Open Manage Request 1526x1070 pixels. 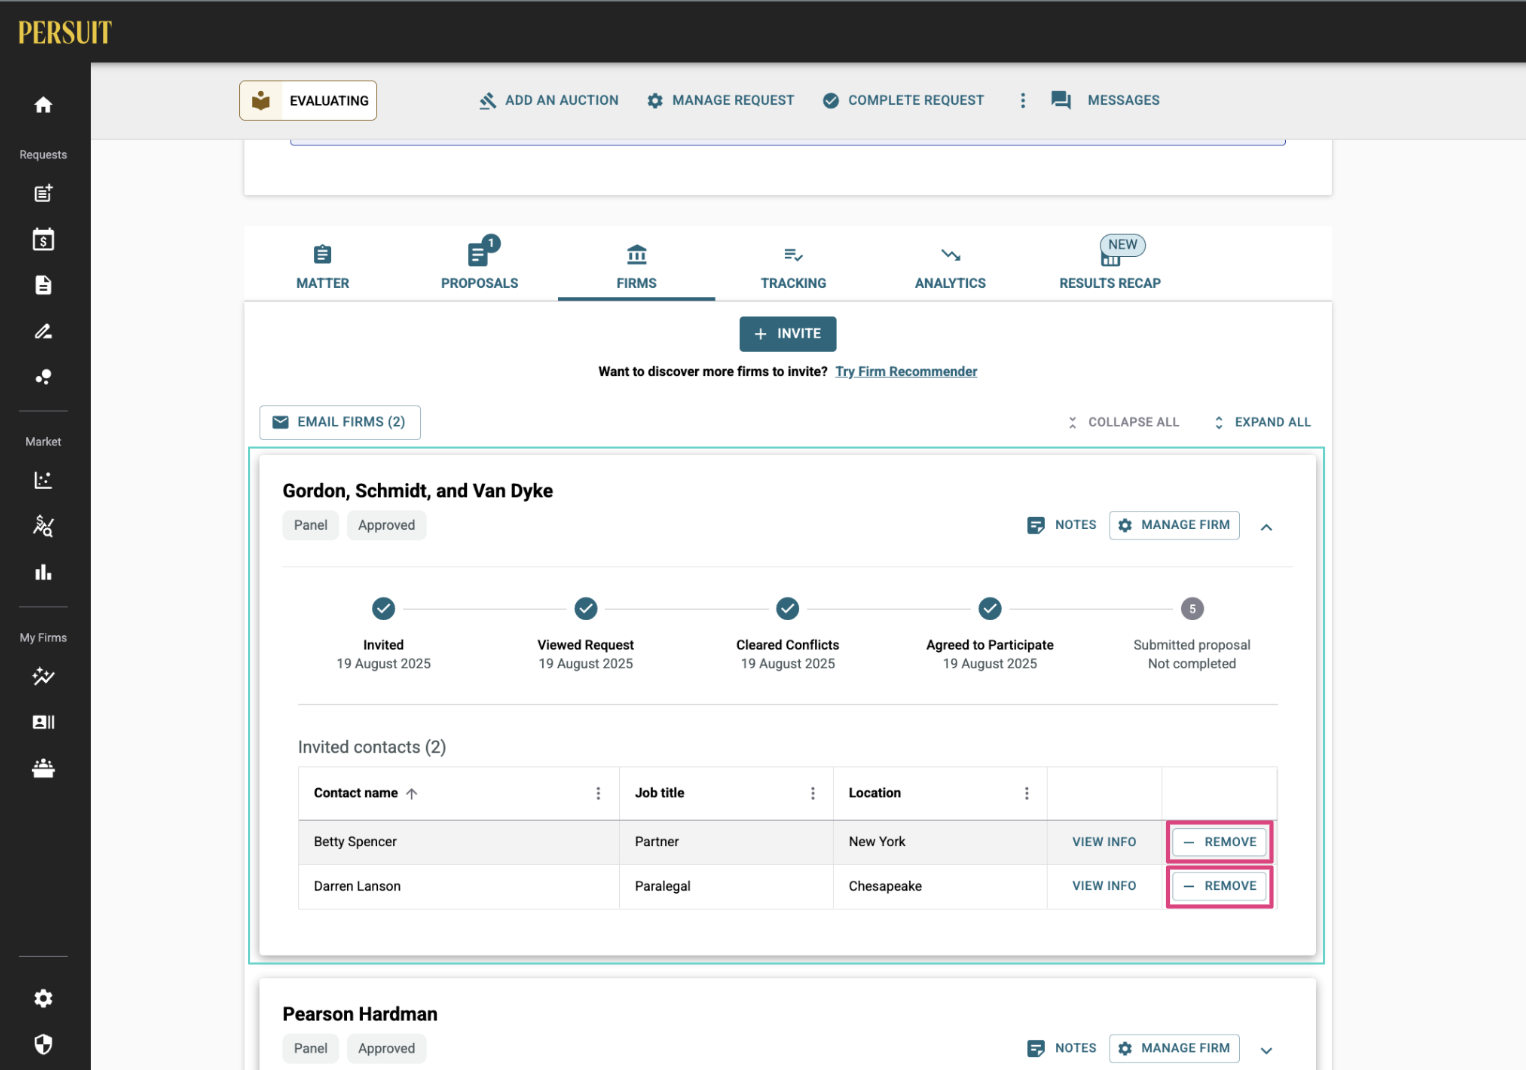pyautogui.click(x=720, y=101)
